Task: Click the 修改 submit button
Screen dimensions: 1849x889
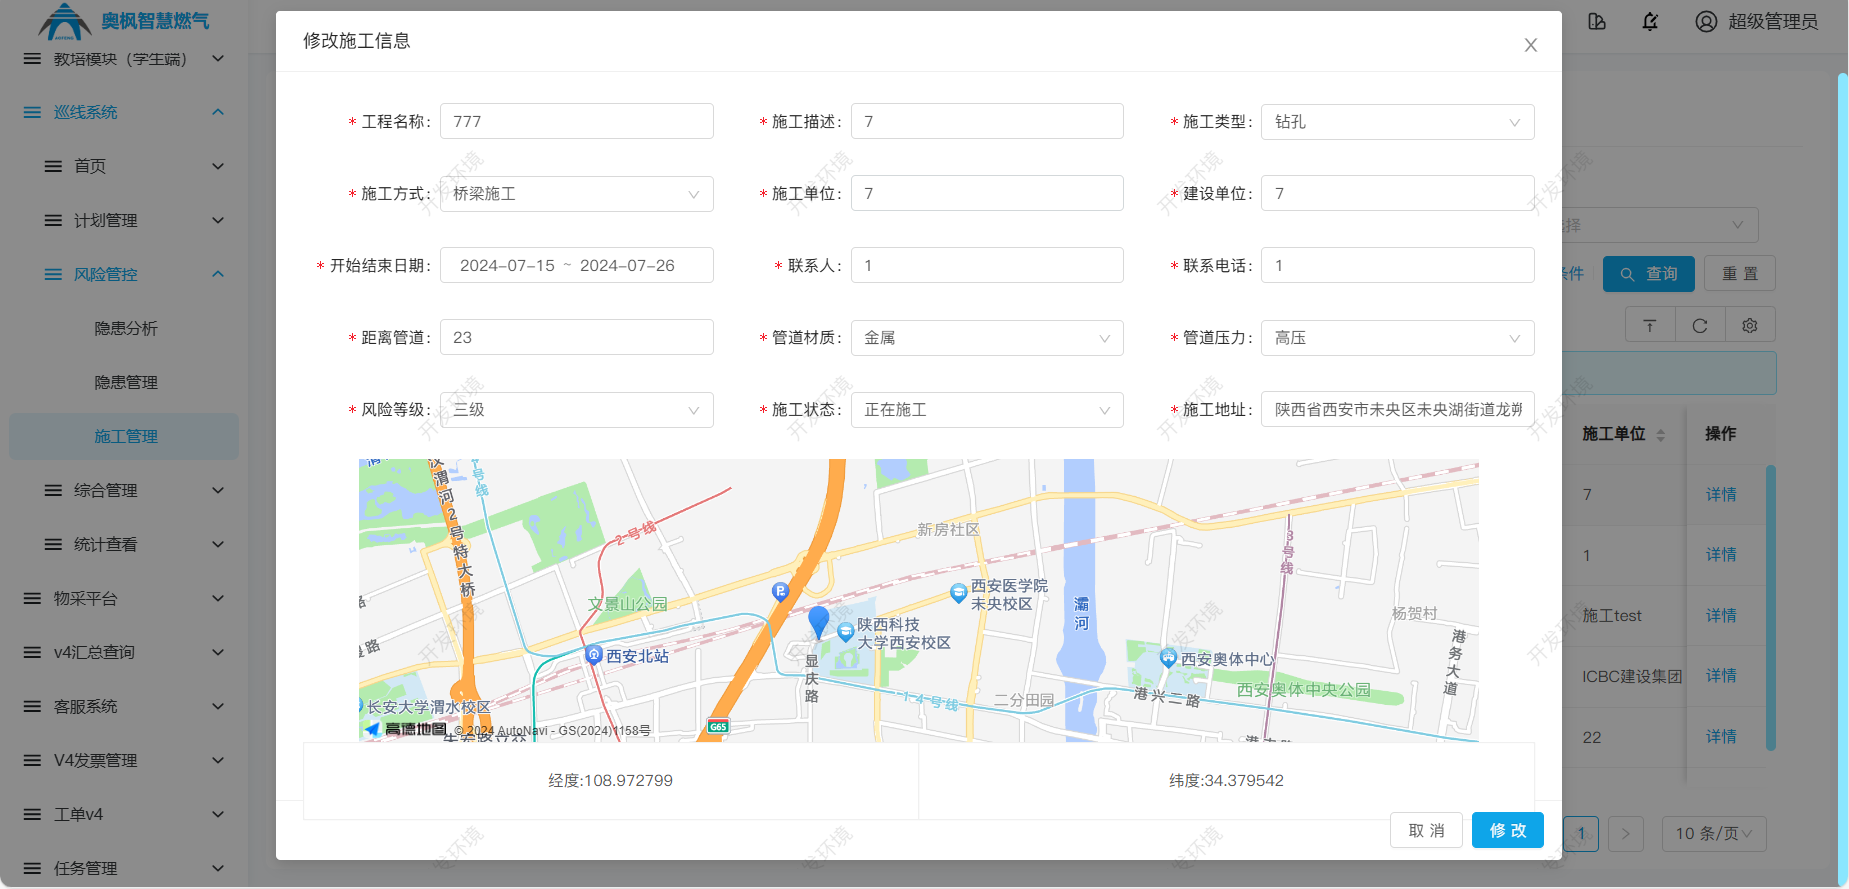Action: (x=1508, y=830)
